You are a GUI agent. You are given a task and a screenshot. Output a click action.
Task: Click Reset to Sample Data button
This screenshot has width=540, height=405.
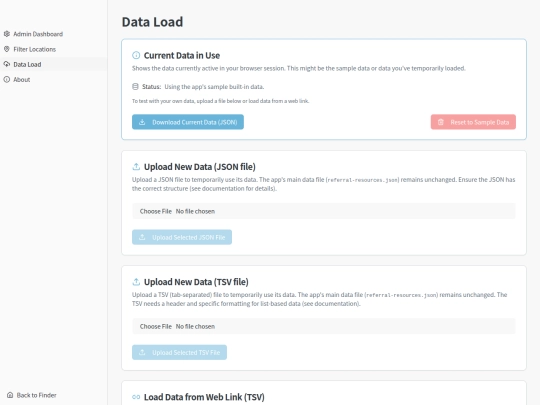(x=473, y=122)
